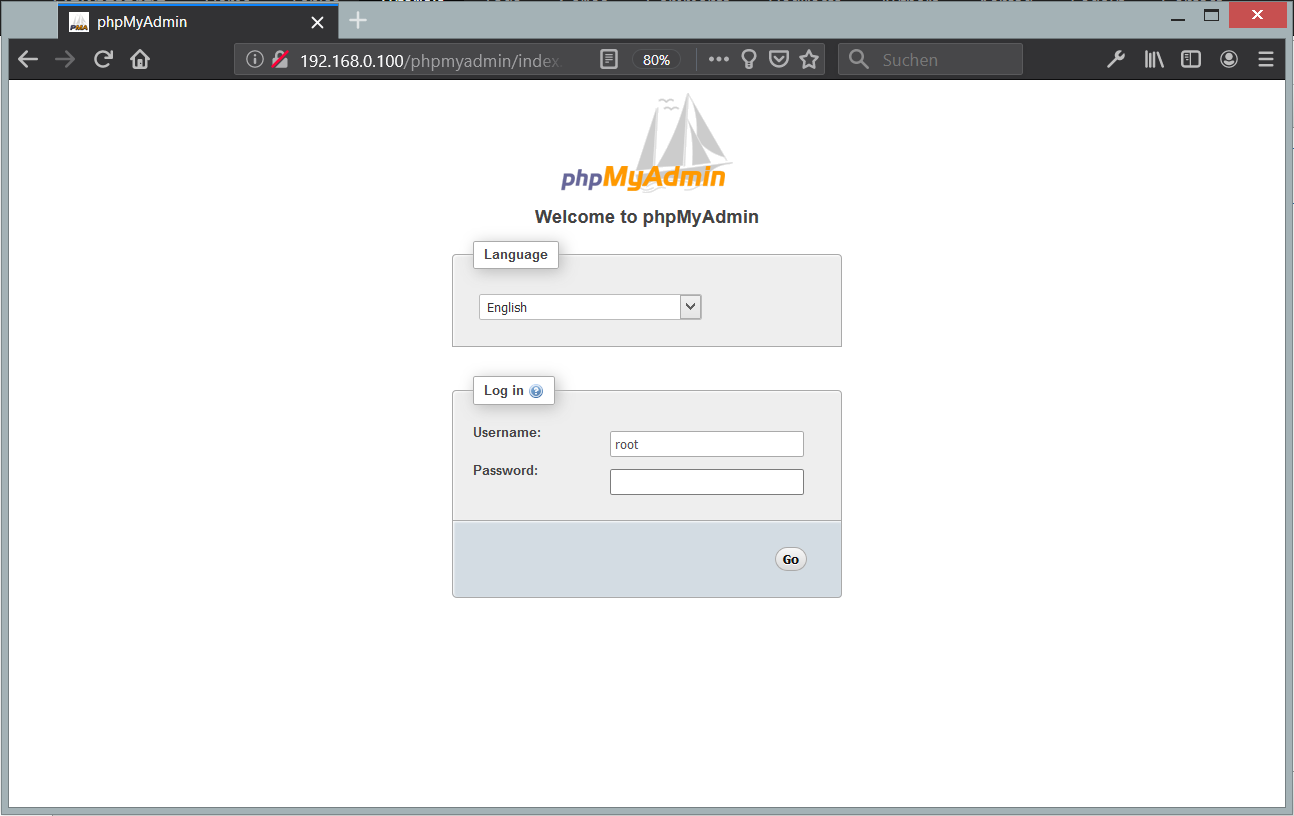
Task: Open the English language dropdown
Action: click(590, 307)
